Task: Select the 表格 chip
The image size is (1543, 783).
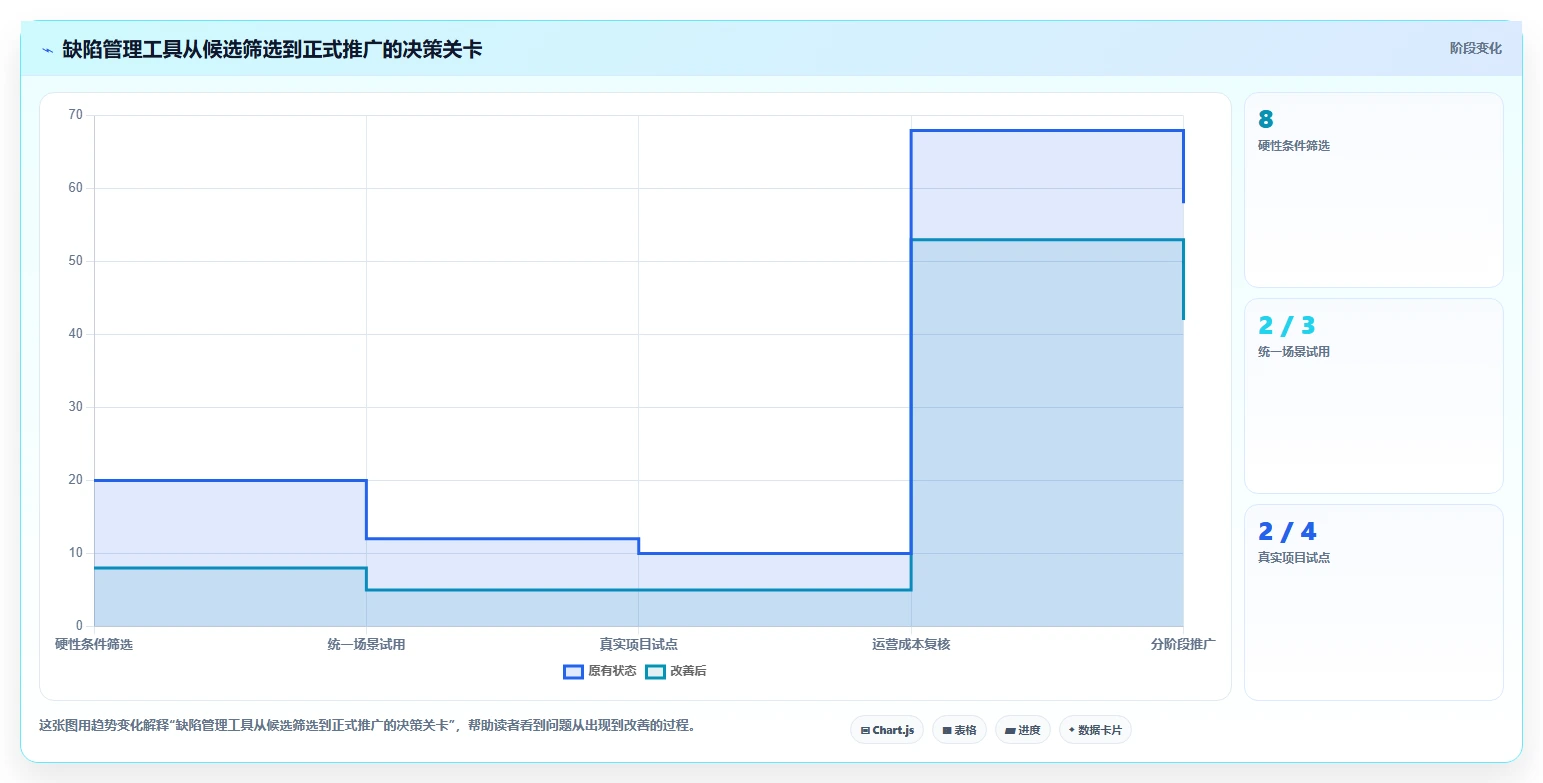Action: pos(959,730)
